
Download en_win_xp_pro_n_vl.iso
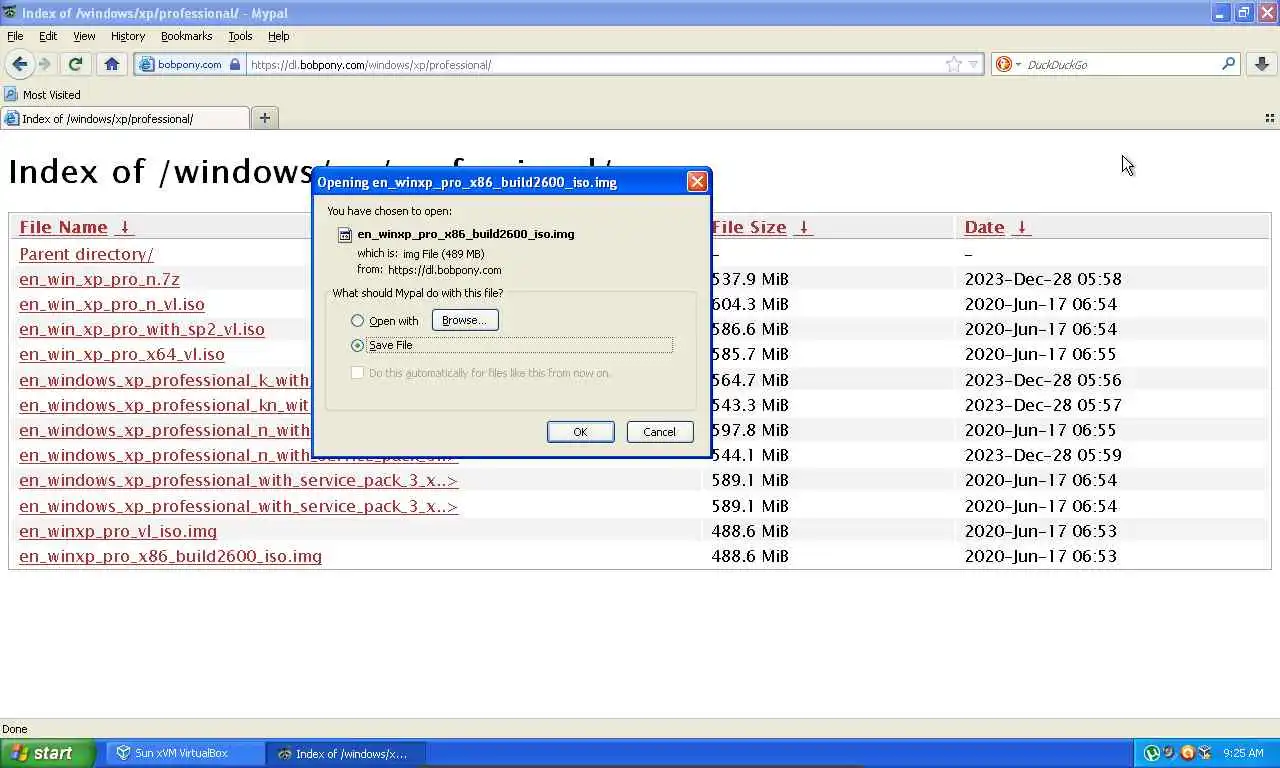click(x=112, y=304)
